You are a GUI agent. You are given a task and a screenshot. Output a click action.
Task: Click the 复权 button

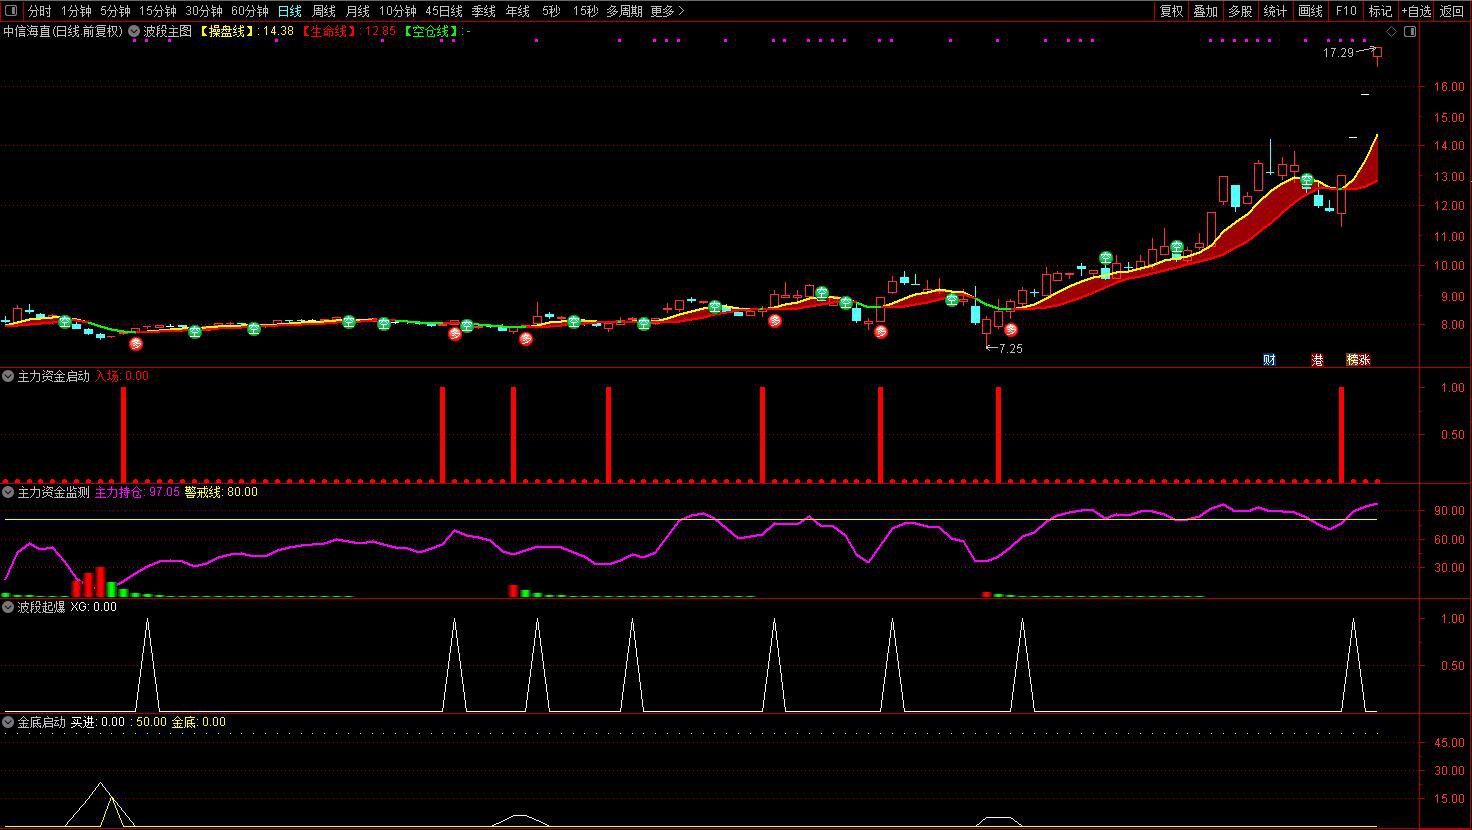click(1171, 11)
